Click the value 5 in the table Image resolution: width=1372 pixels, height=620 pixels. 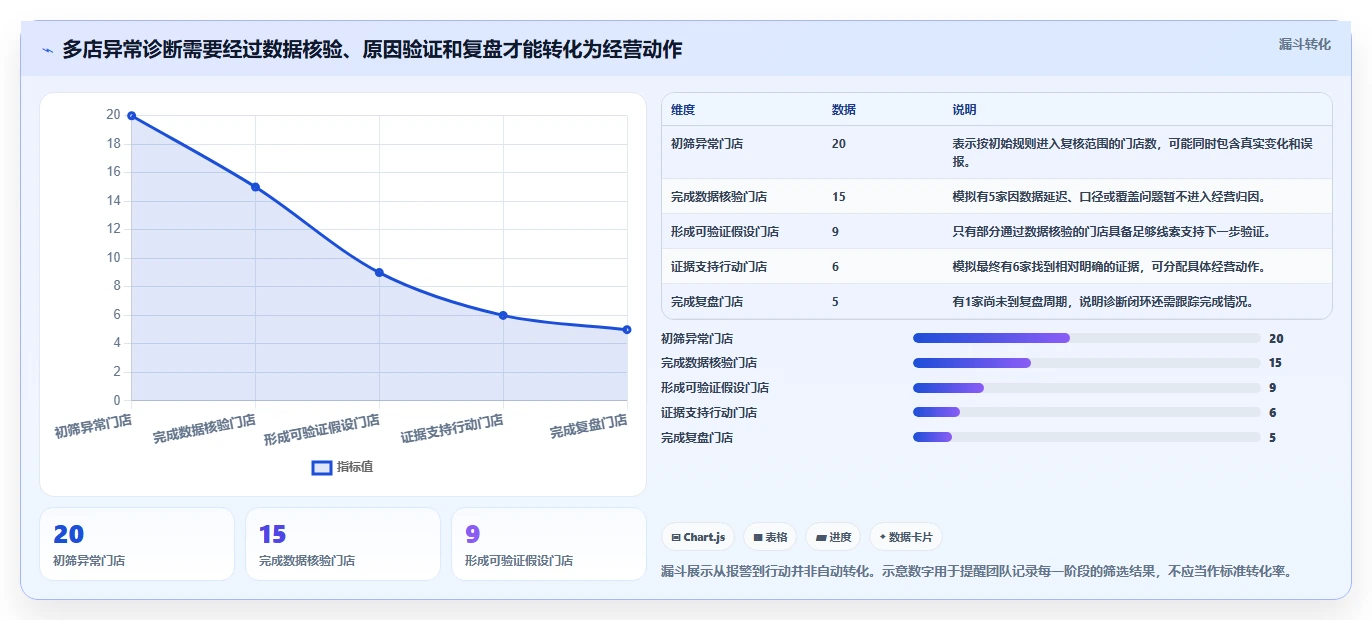click(x=835, y=302)
